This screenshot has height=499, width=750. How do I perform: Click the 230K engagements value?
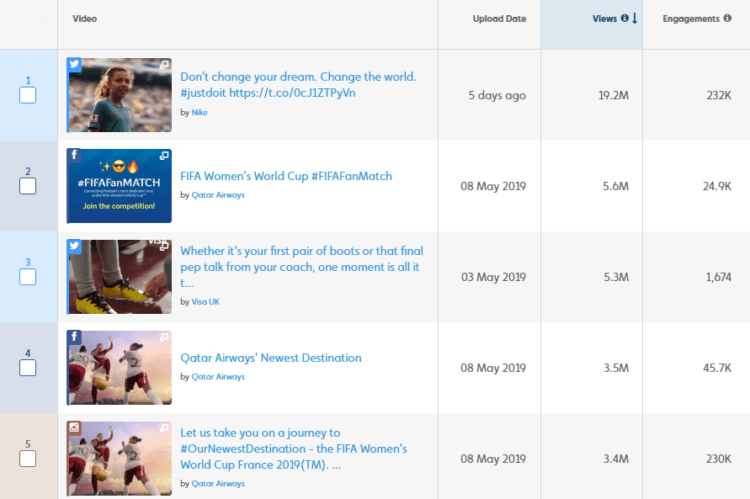click(718, 459)
